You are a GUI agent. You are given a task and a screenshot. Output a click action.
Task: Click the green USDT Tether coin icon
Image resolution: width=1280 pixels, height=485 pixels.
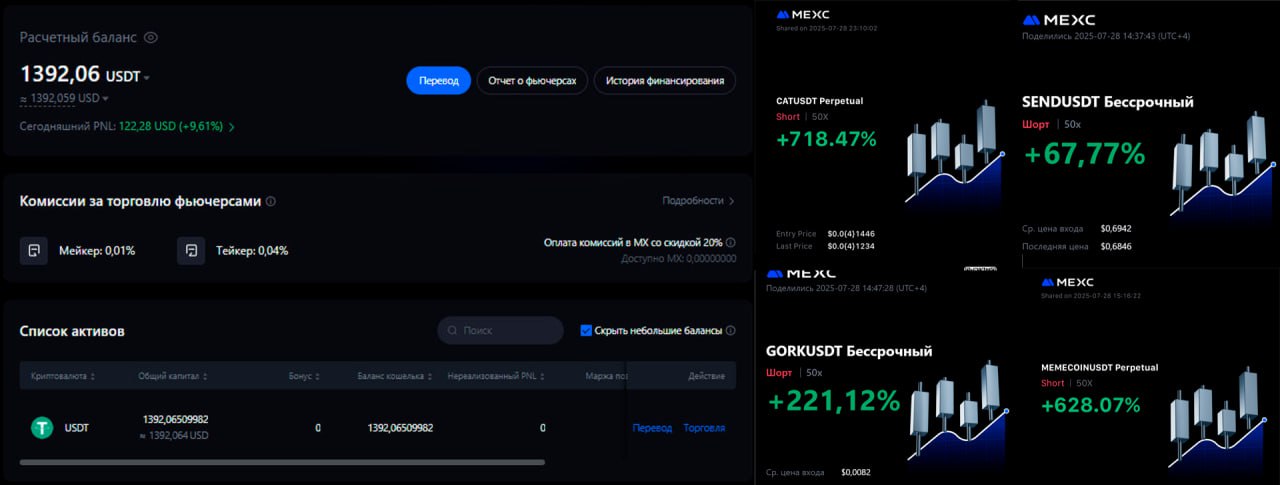coord(42,428)
